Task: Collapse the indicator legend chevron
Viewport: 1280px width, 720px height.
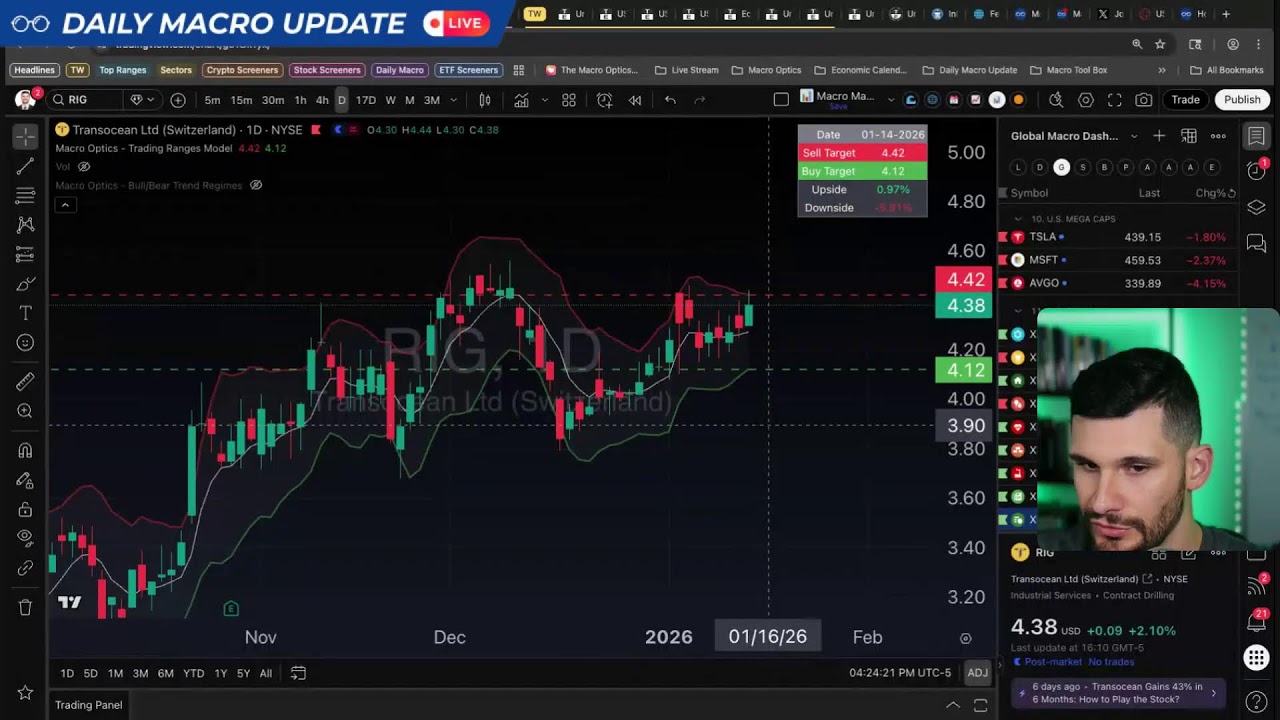Action: [x=65, y=205]
